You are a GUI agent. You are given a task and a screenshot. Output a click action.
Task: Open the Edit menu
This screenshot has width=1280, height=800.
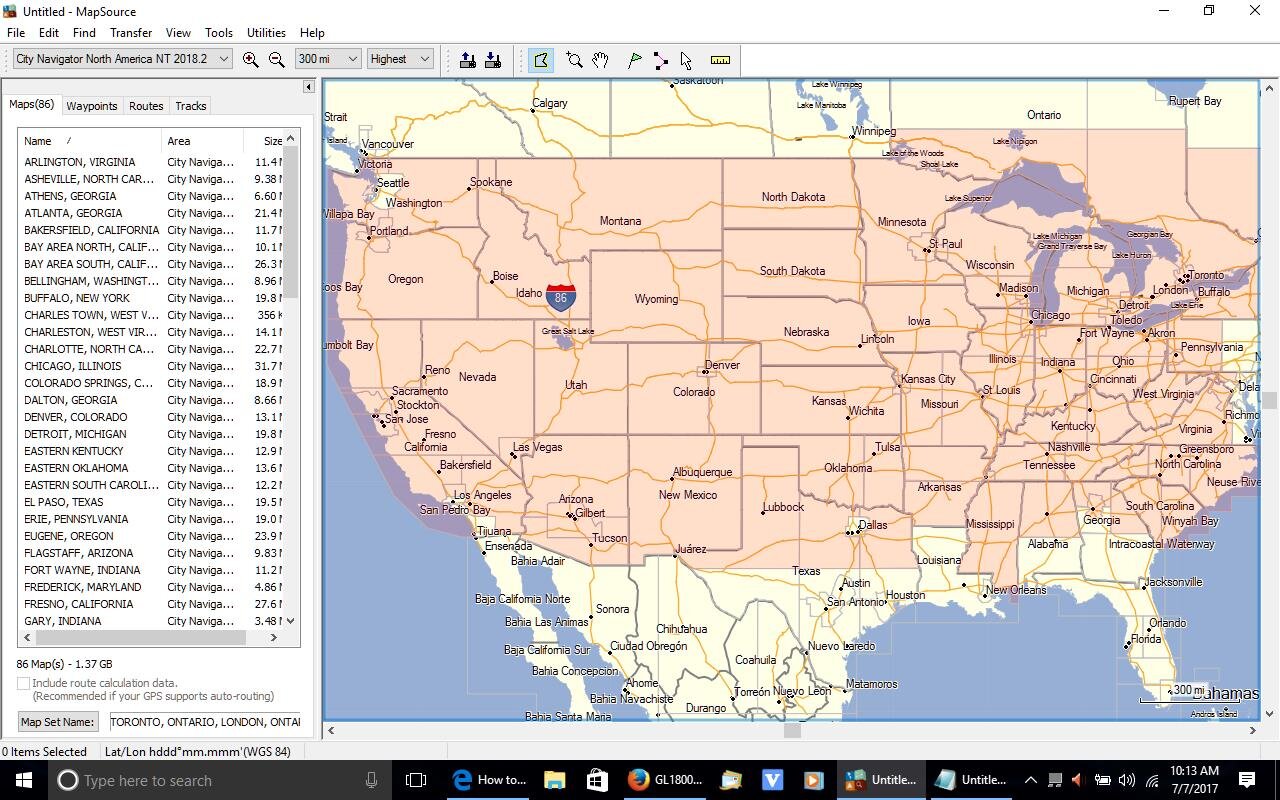point(49,33)
